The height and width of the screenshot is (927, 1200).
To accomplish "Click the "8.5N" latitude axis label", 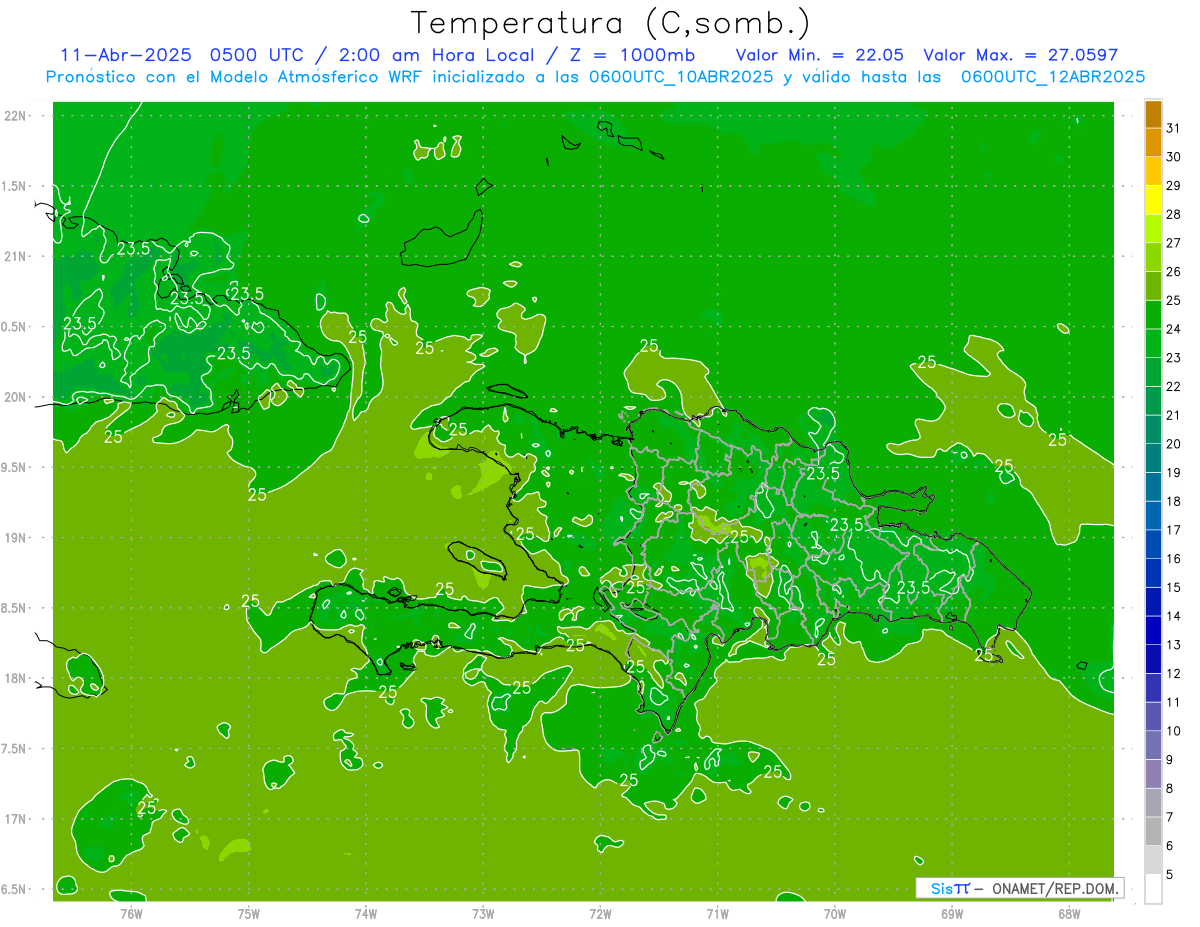I will coord(15,608).
